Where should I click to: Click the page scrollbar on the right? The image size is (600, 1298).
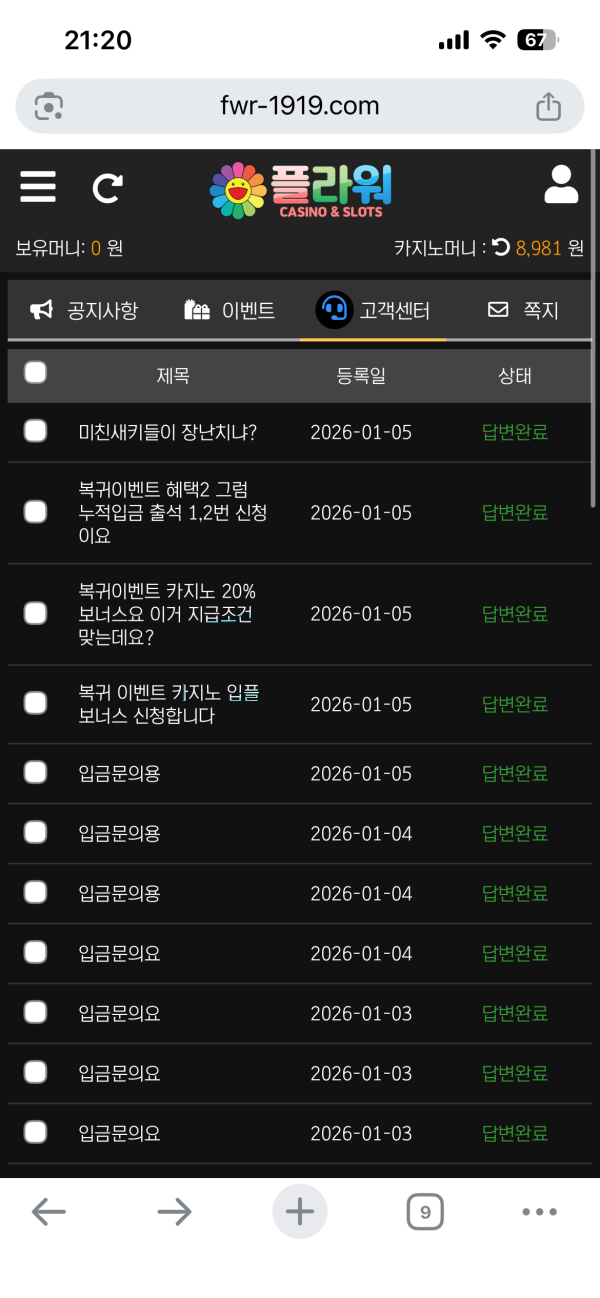coord(594,420)
